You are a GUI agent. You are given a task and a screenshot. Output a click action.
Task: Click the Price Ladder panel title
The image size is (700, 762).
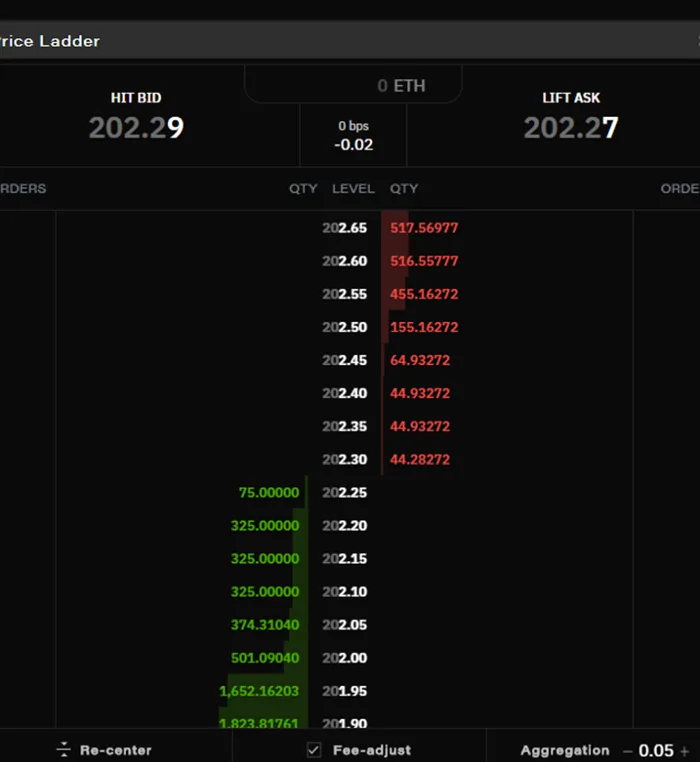[x=50, y=41]
